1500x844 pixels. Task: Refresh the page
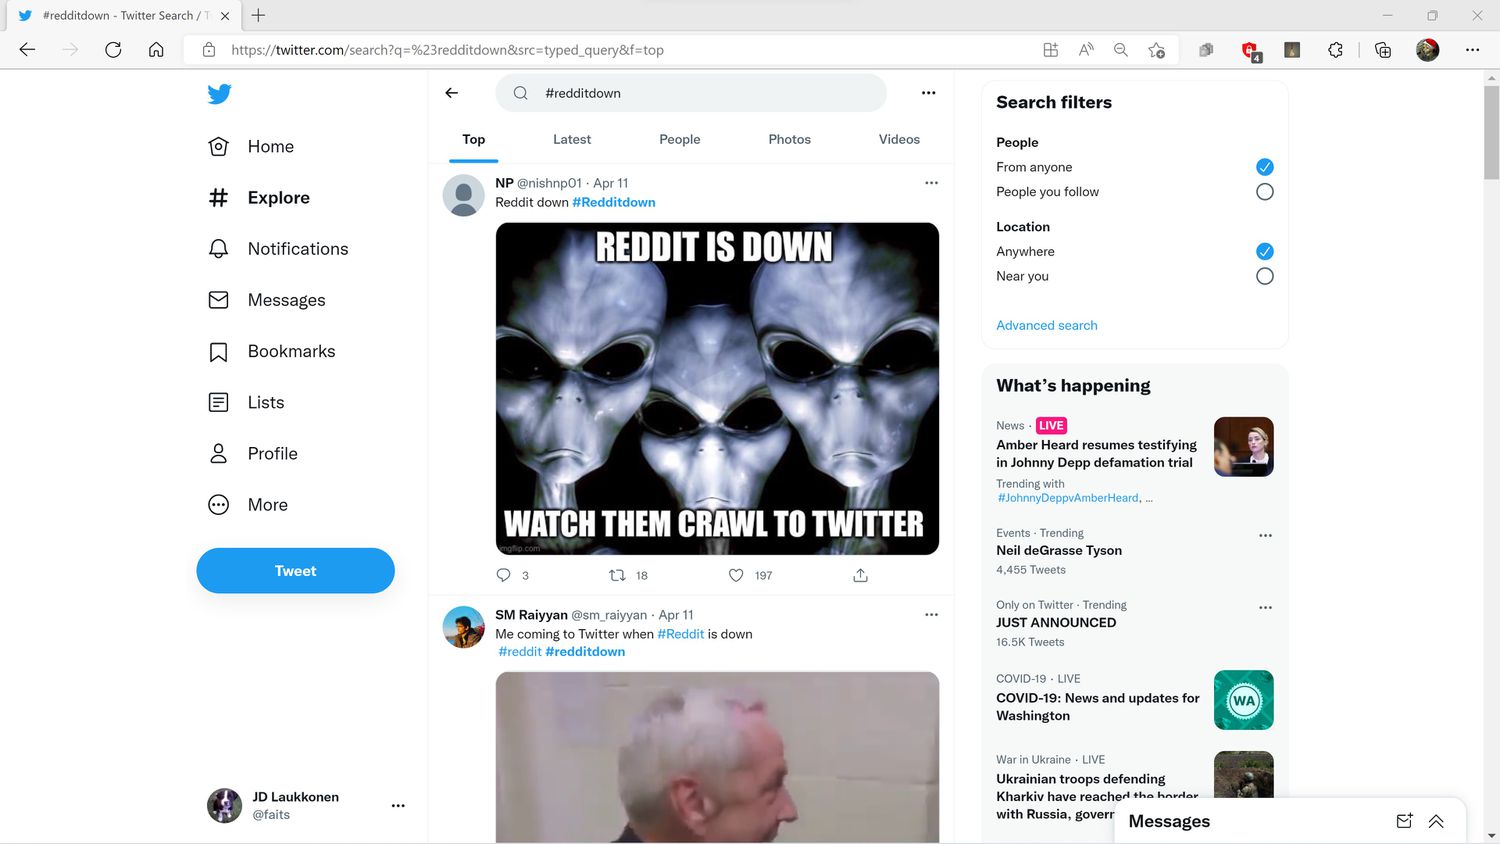pos(113,50)
